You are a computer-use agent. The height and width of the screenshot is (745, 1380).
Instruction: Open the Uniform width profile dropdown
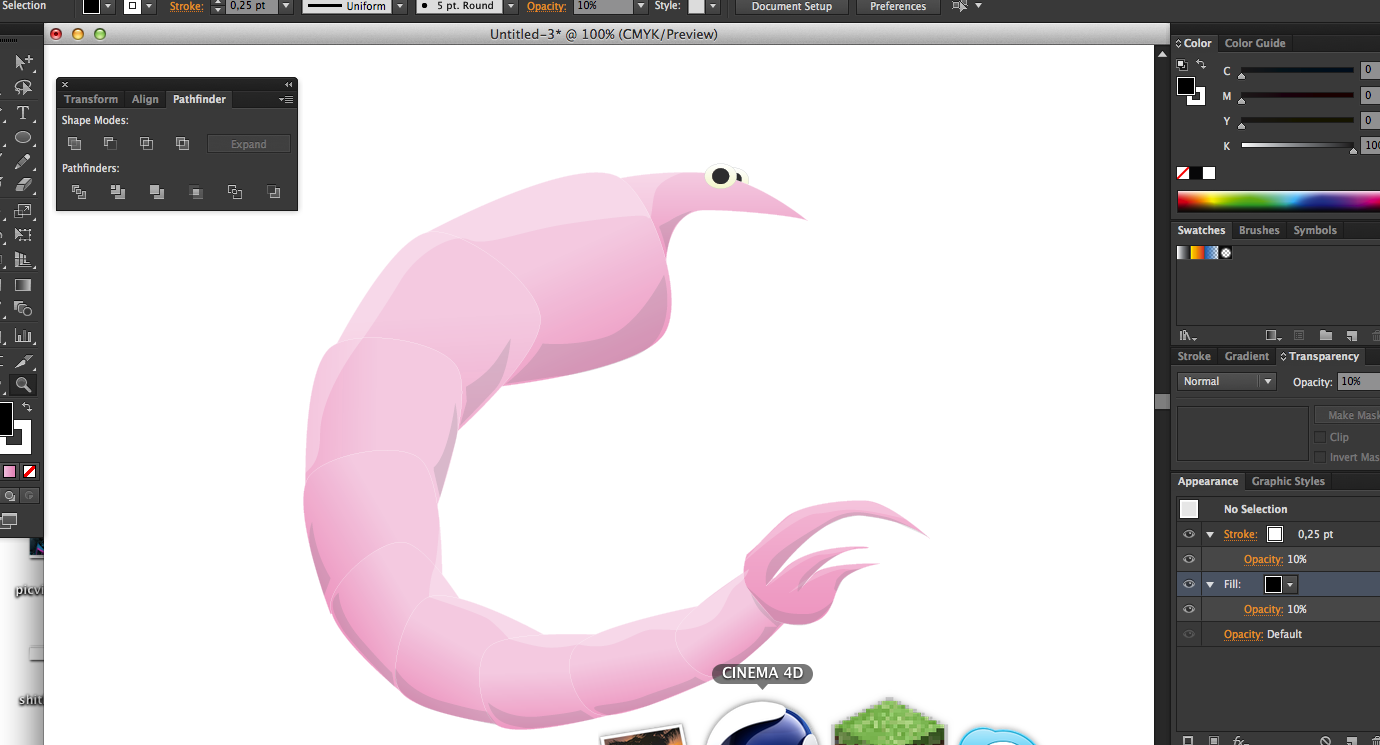[x=400, y=6]
